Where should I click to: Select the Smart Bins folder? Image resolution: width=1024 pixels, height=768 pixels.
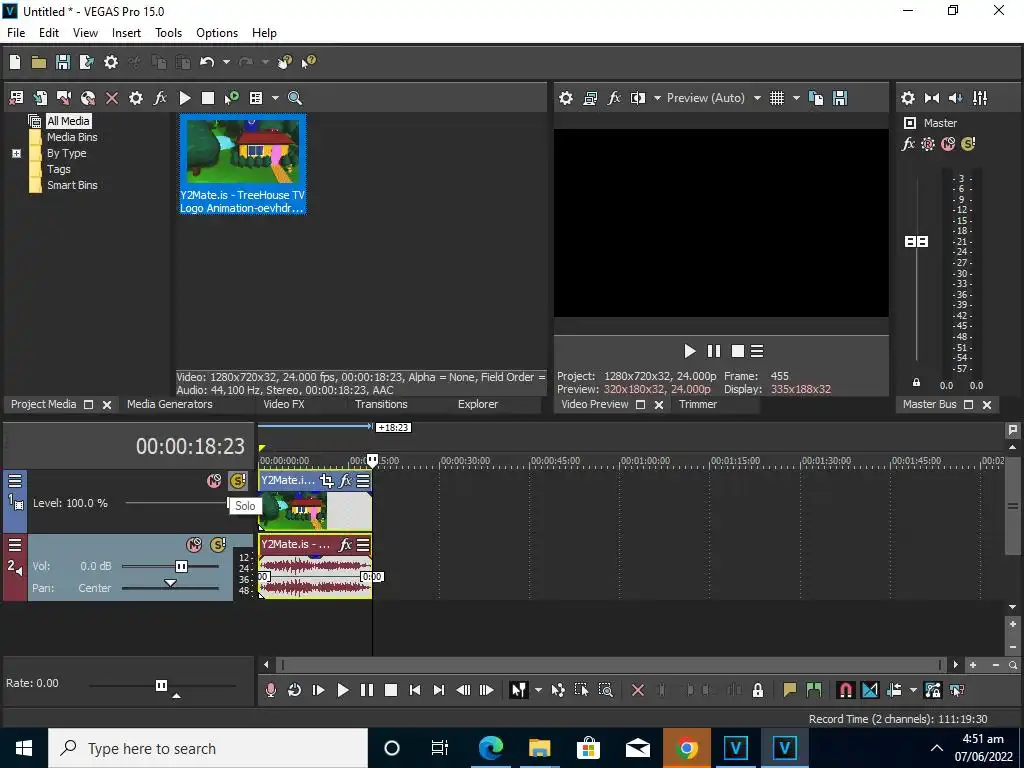coord(72,185)
